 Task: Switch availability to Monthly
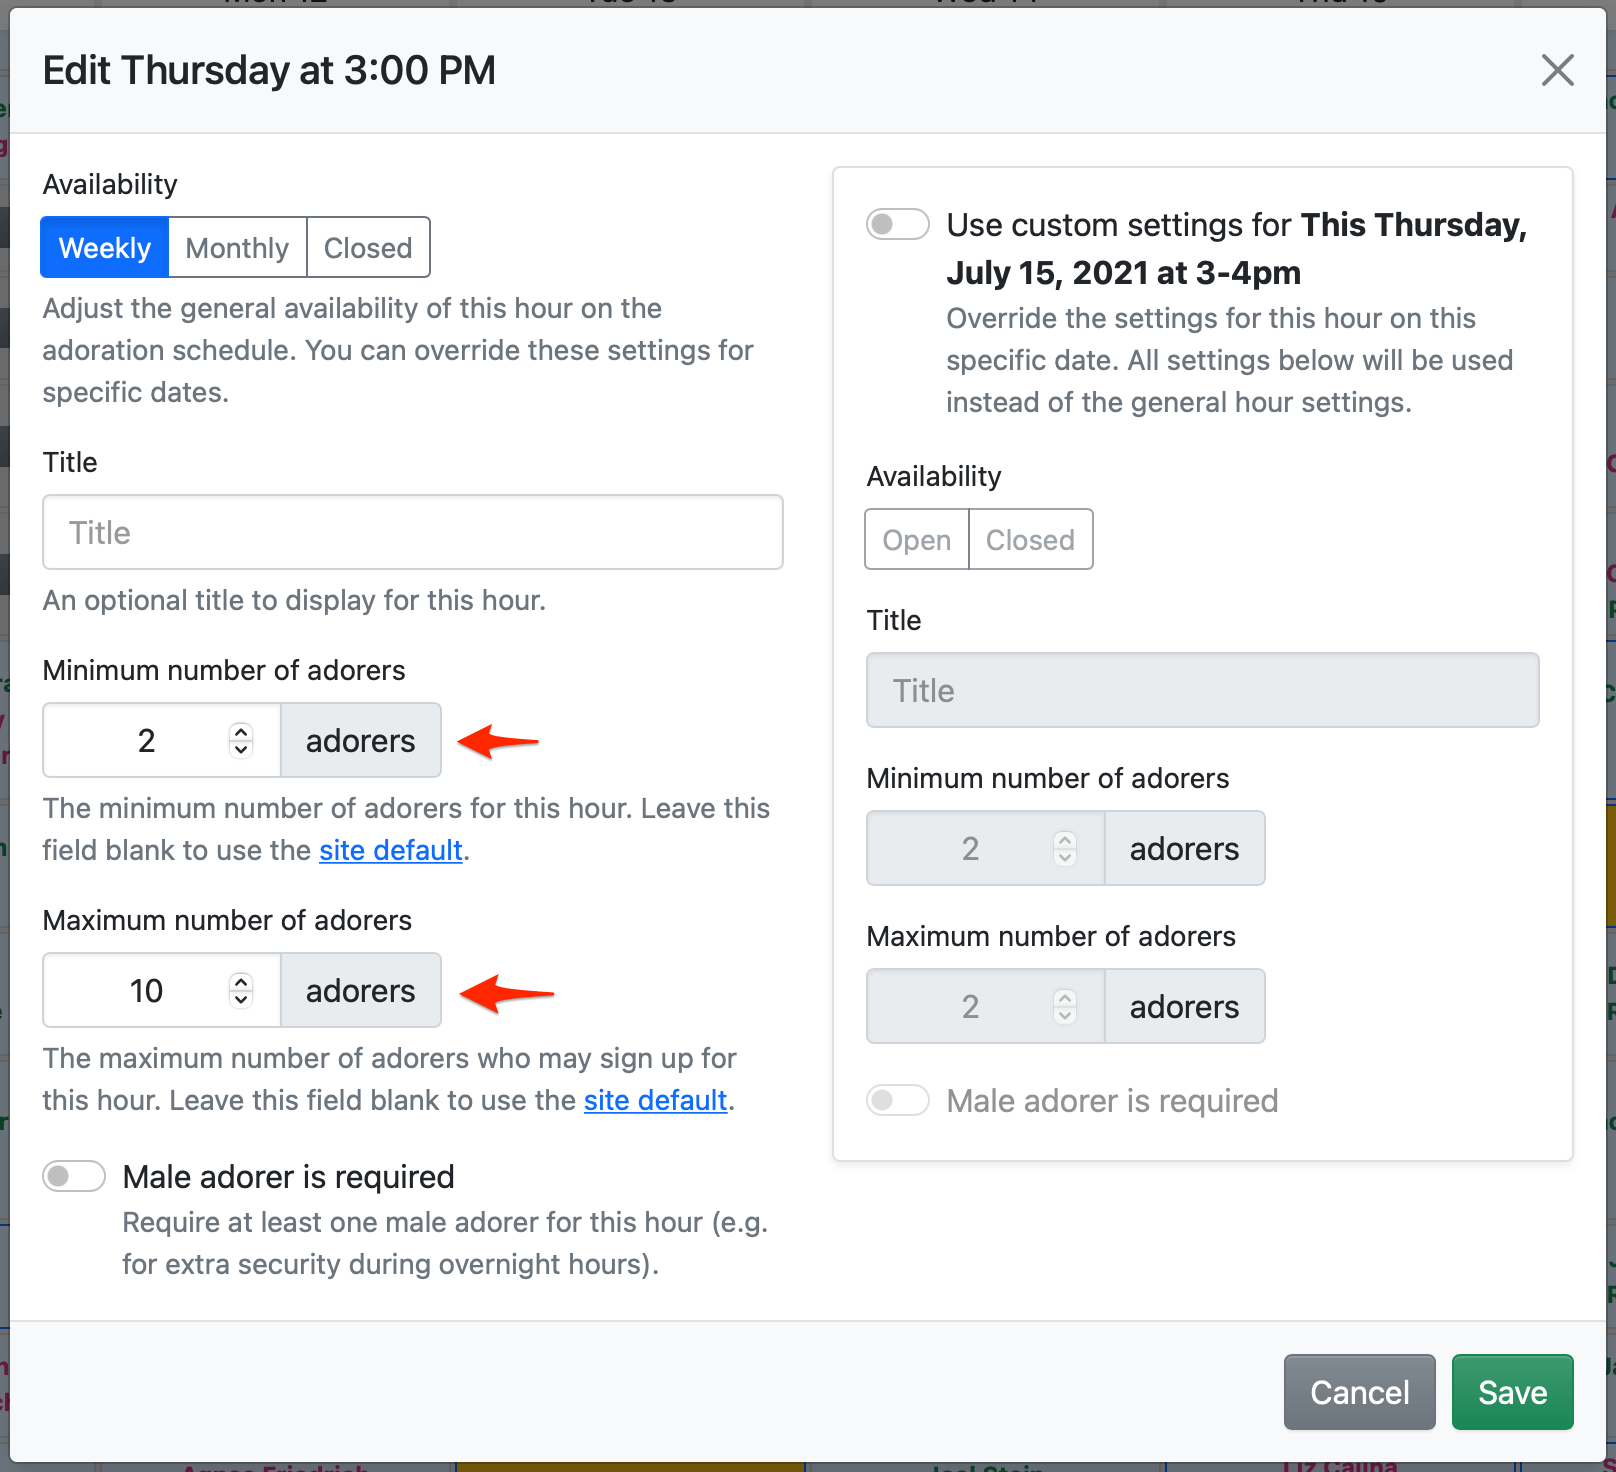pyautogui.click(x=237, y=248)
